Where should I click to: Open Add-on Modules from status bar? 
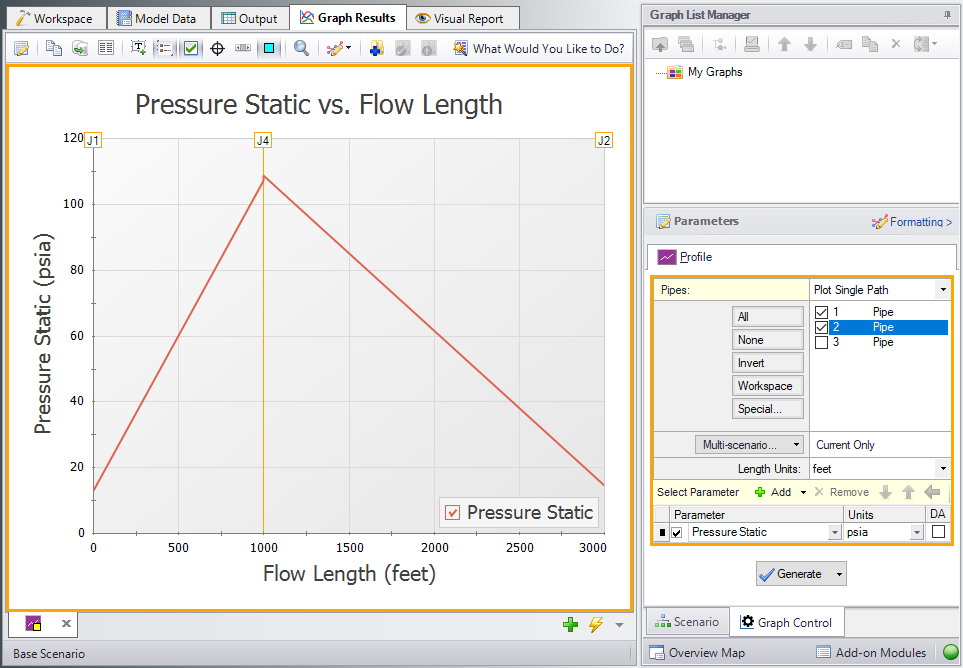[x=870, y=653]
